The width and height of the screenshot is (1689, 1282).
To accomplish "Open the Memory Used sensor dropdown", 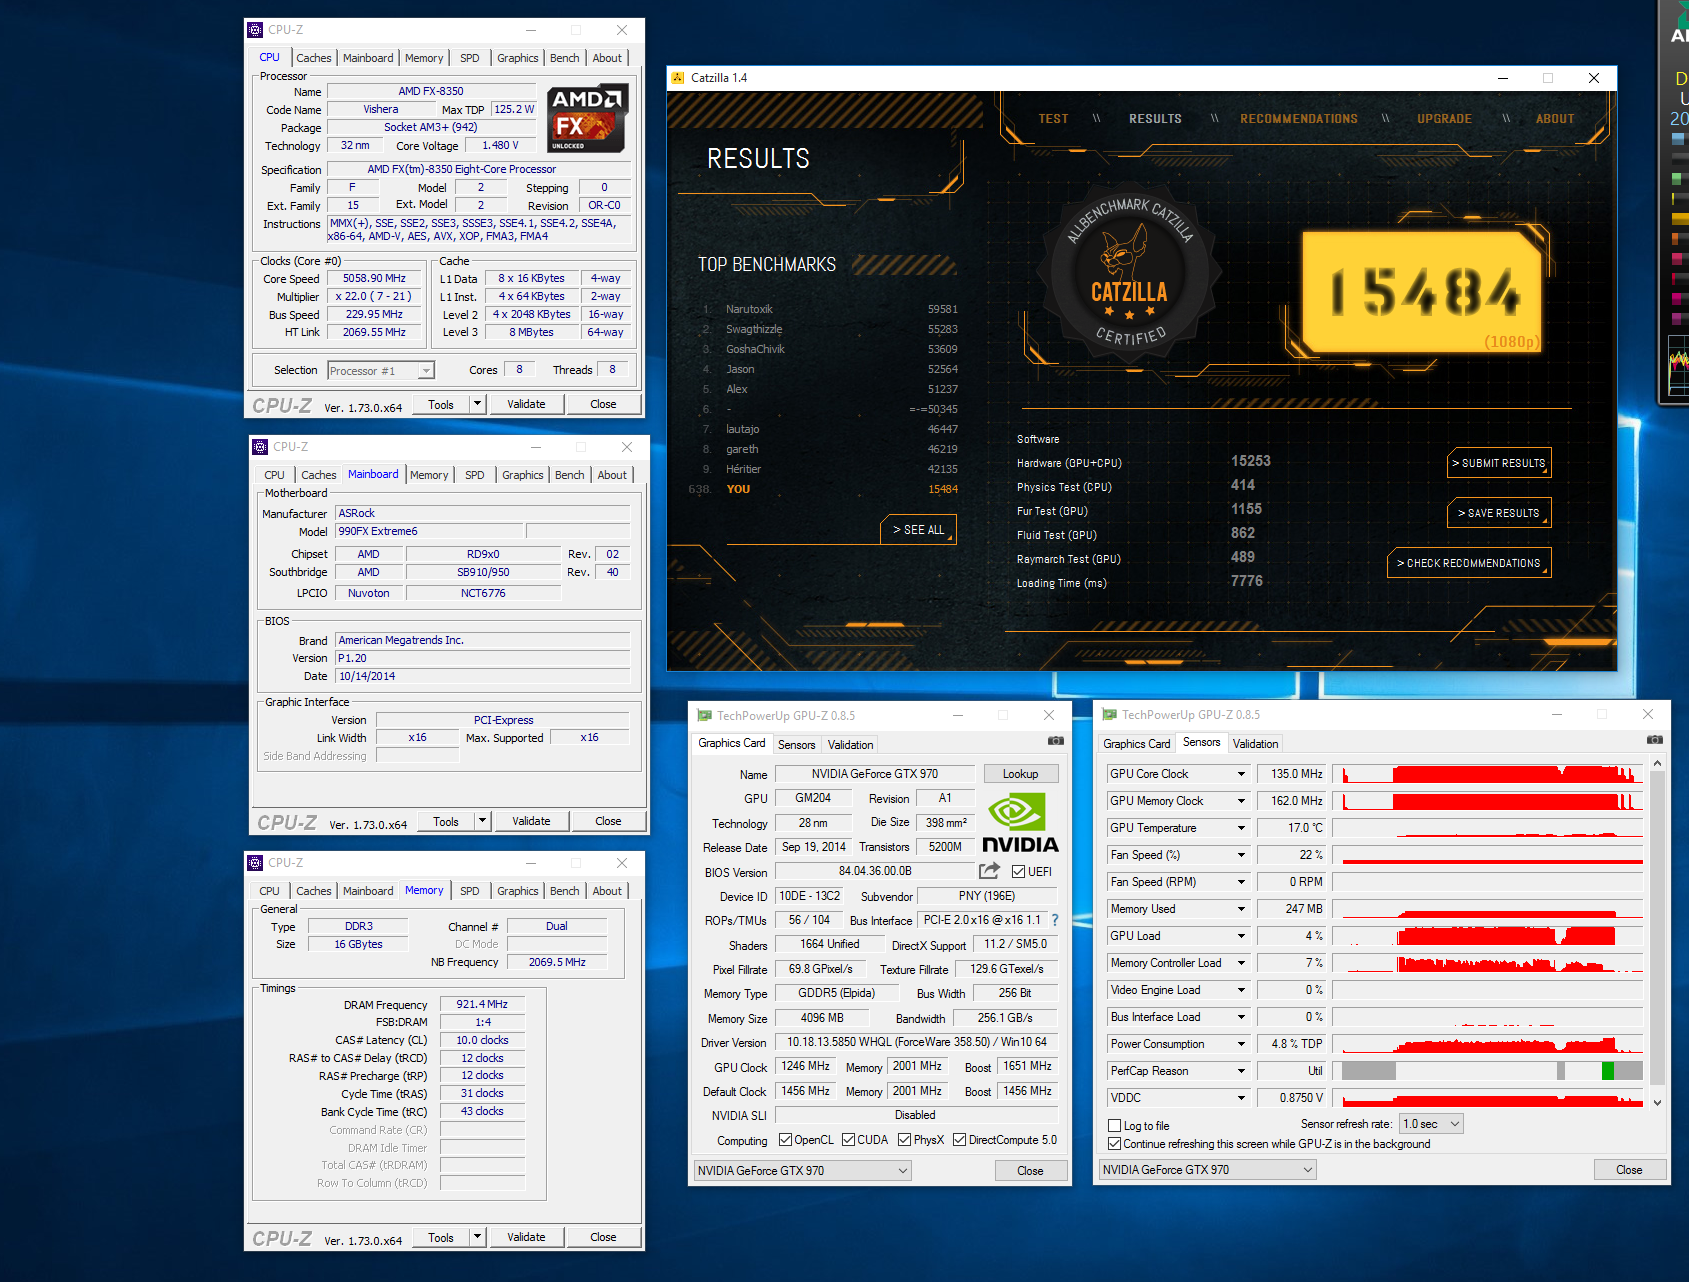I will [1241, 909].
